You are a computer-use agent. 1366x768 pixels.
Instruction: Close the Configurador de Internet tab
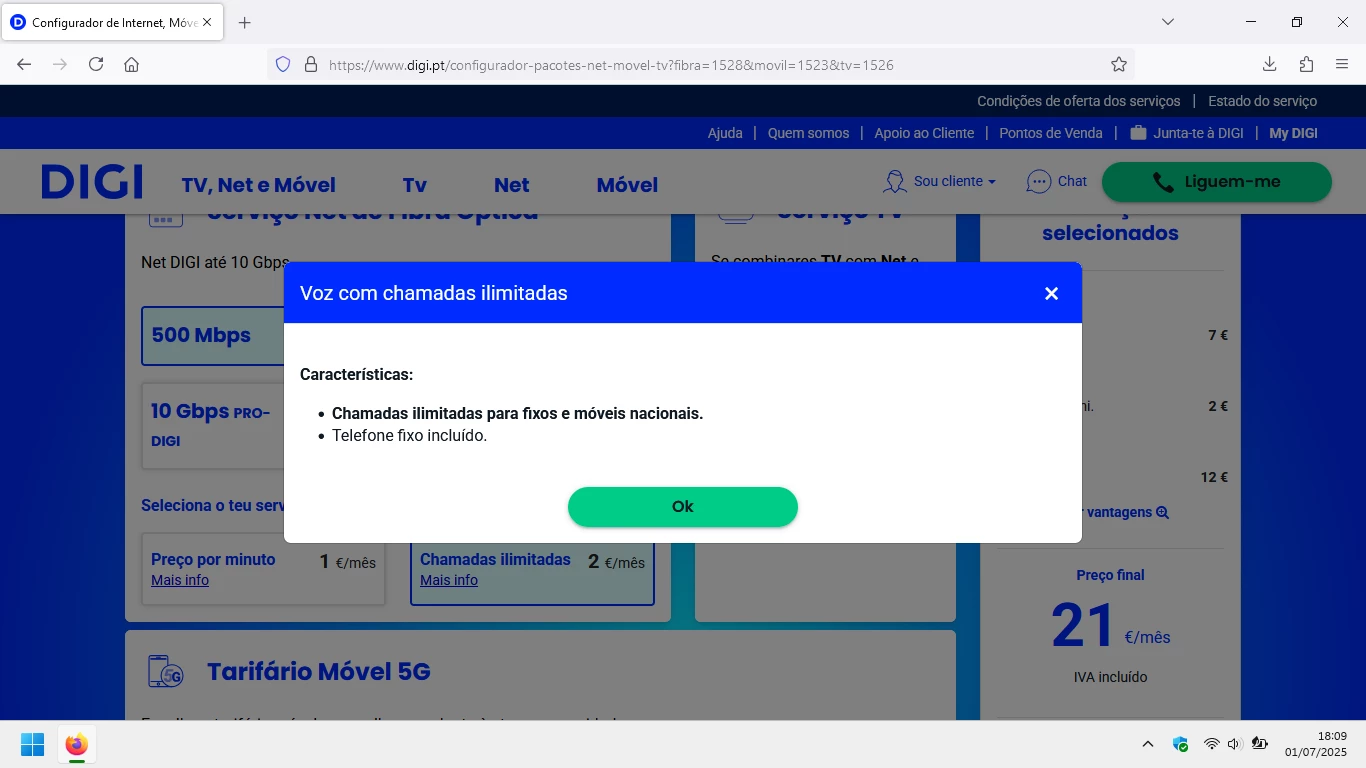(207, 22)
